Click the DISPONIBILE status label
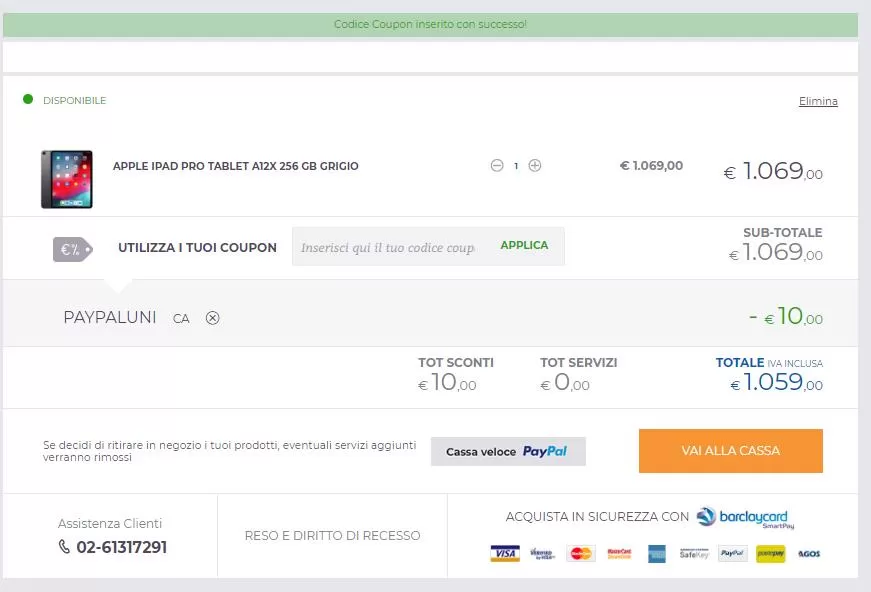 [74, 101]
